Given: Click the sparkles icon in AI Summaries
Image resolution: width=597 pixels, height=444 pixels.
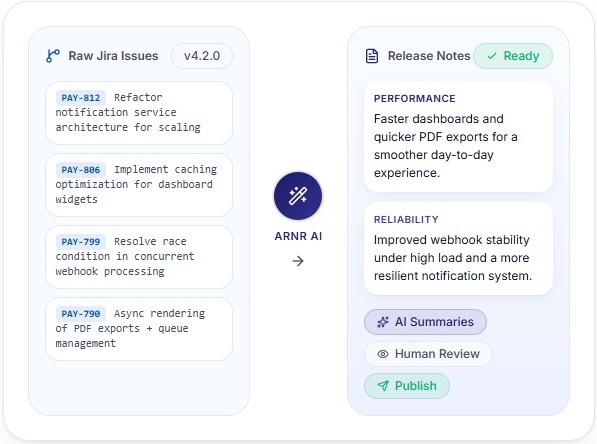Looking at the screenshot, I should pos(383,322).
